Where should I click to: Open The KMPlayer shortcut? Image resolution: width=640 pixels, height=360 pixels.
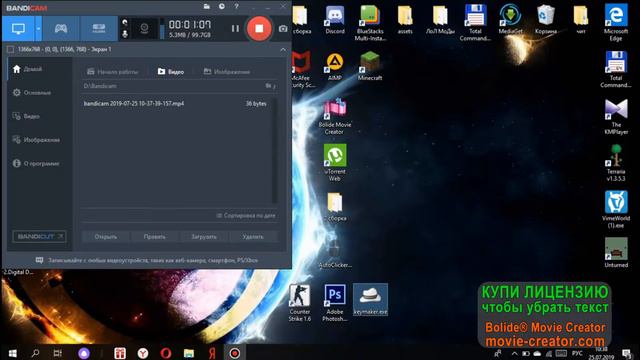pyautogui.click(x=616, y=117)
